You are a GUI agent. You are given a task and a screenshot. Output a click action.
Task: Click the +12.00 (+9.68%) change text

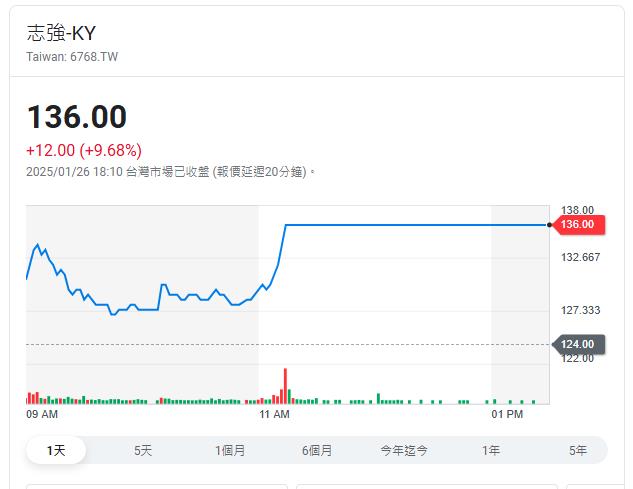(x=84, y=150)
